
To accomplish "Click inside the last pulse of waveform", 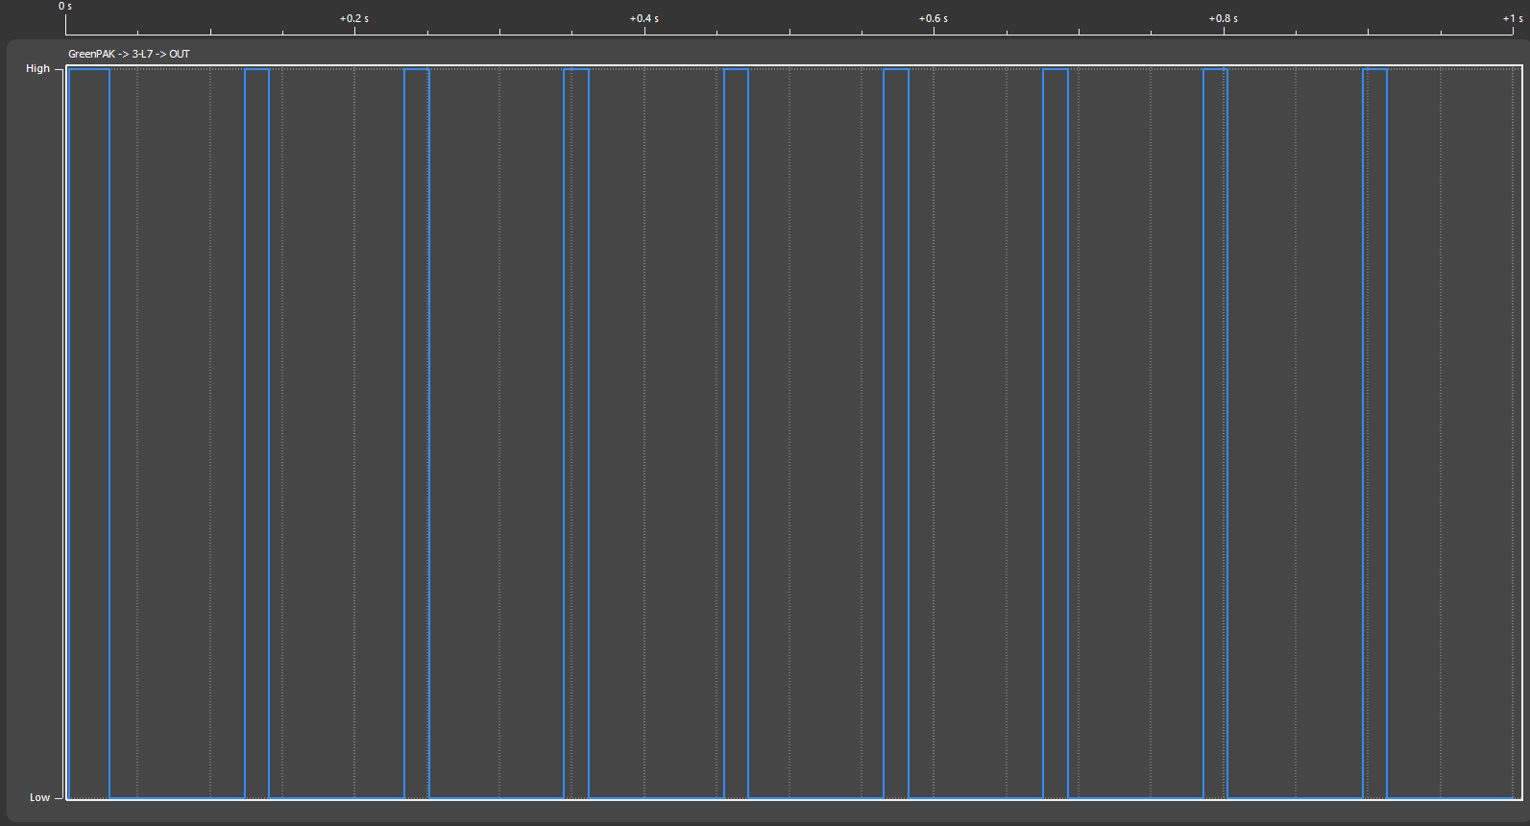I will [x=1375, y=430].
